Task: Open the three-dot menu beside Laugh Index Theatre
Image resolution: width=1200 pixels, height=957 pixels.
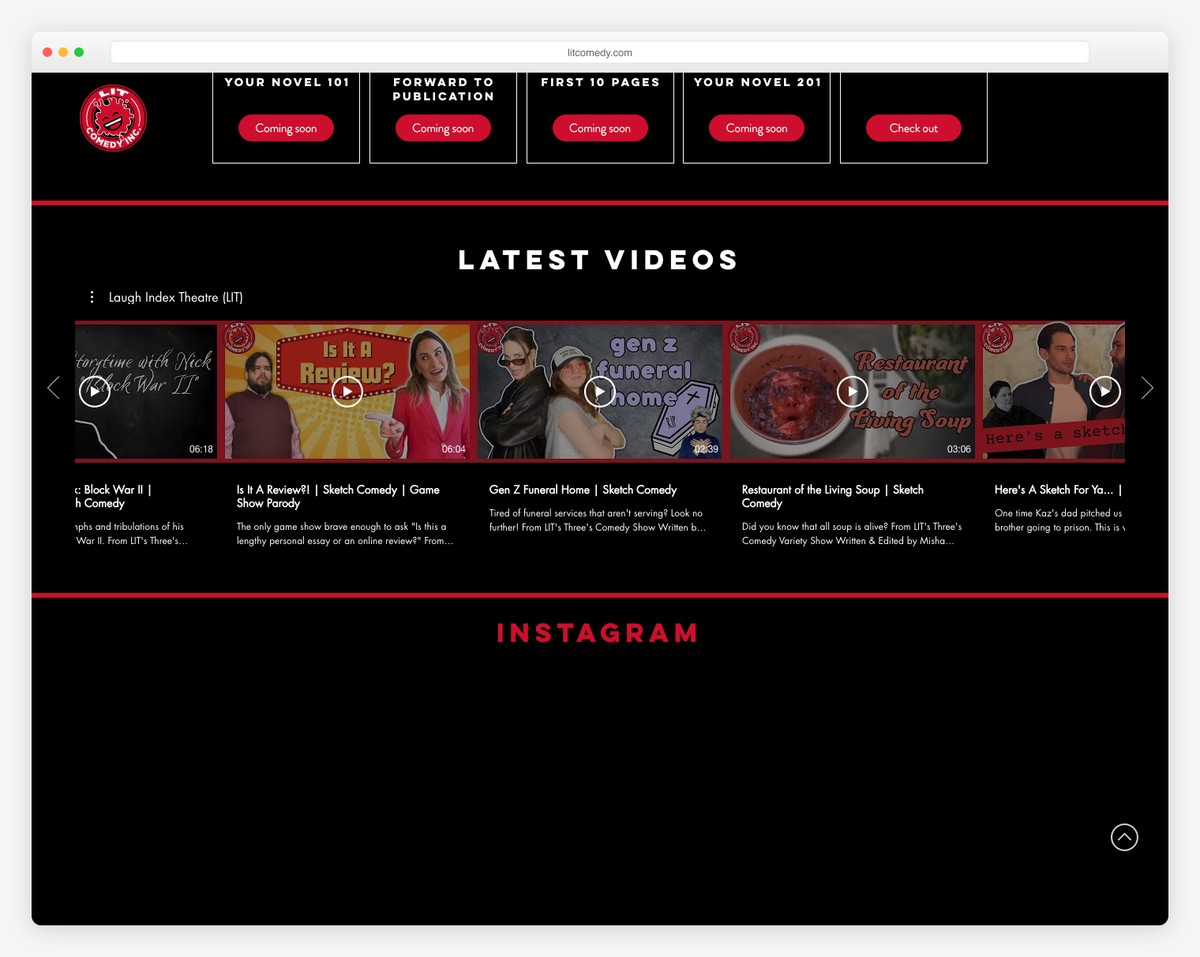Action: (92, 297)
